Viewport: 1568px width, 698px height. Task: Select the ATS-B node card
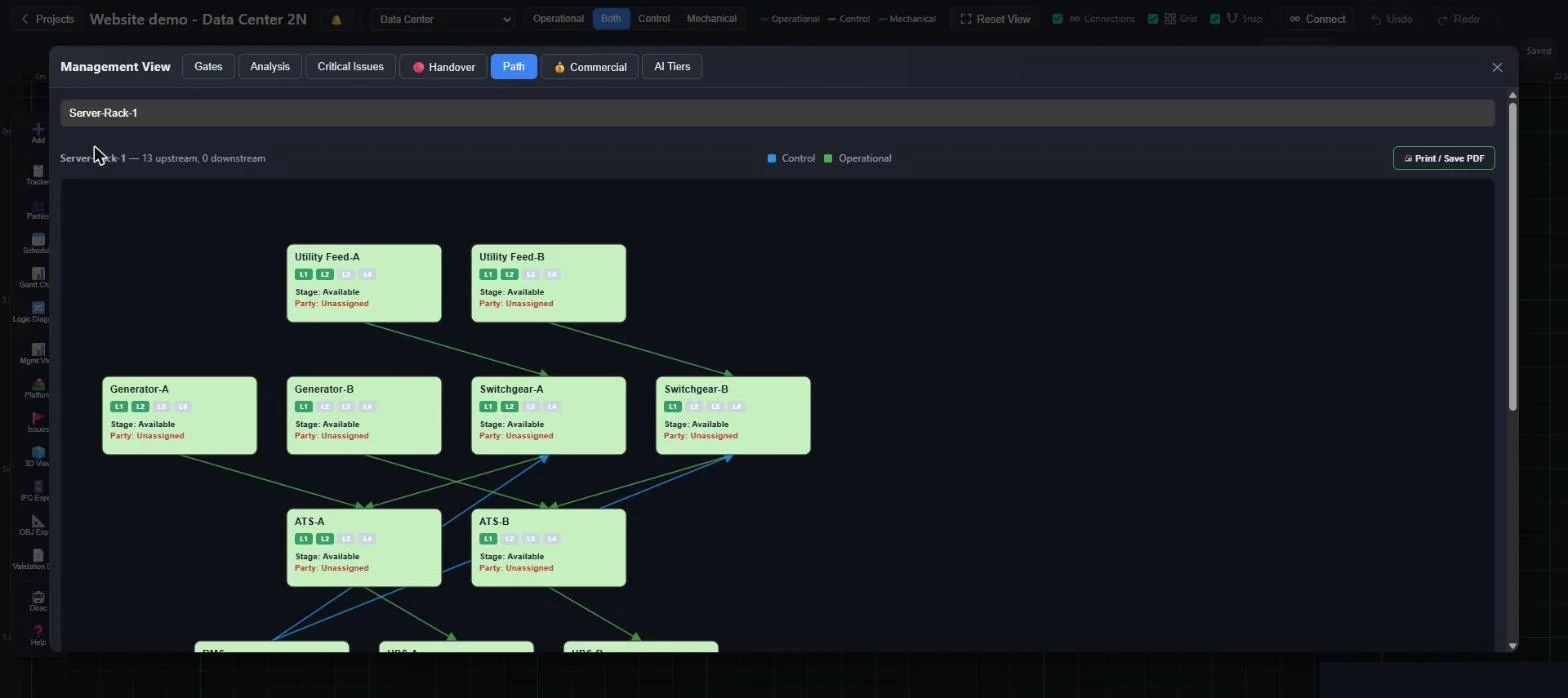click(x=548, y=547)
